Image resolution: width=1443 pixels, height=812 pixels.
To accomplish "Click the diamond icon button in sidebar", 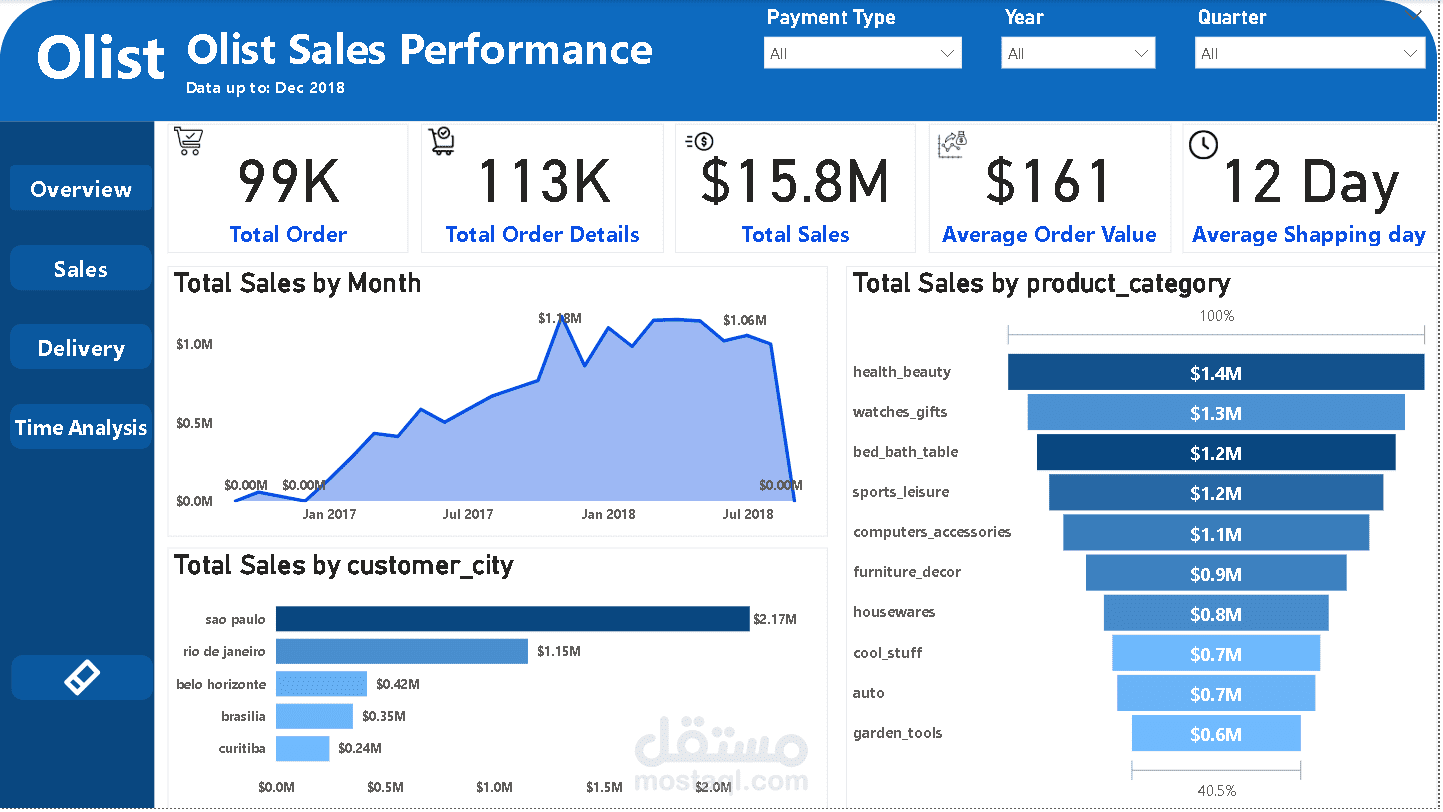I will coord(82,677).
